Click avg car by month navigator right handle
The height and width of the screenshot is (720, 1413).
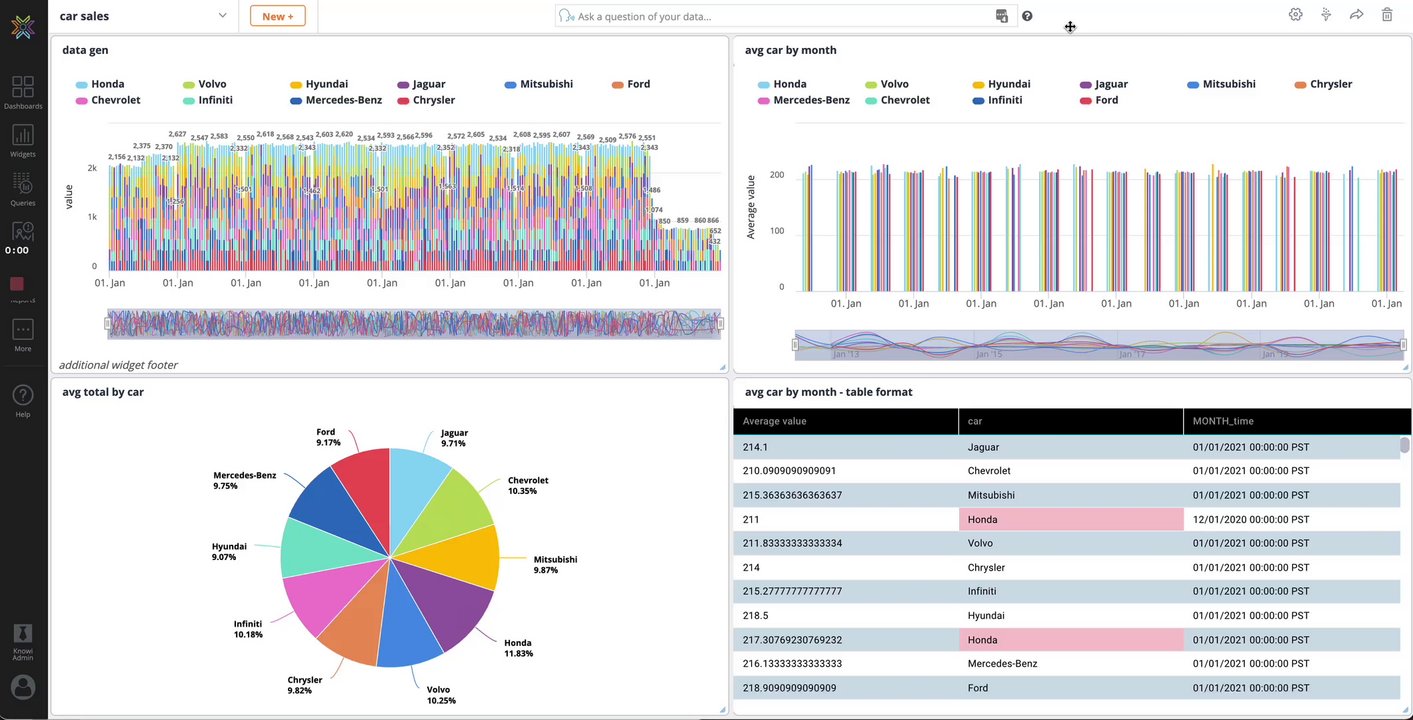(x=1403, y=345)
